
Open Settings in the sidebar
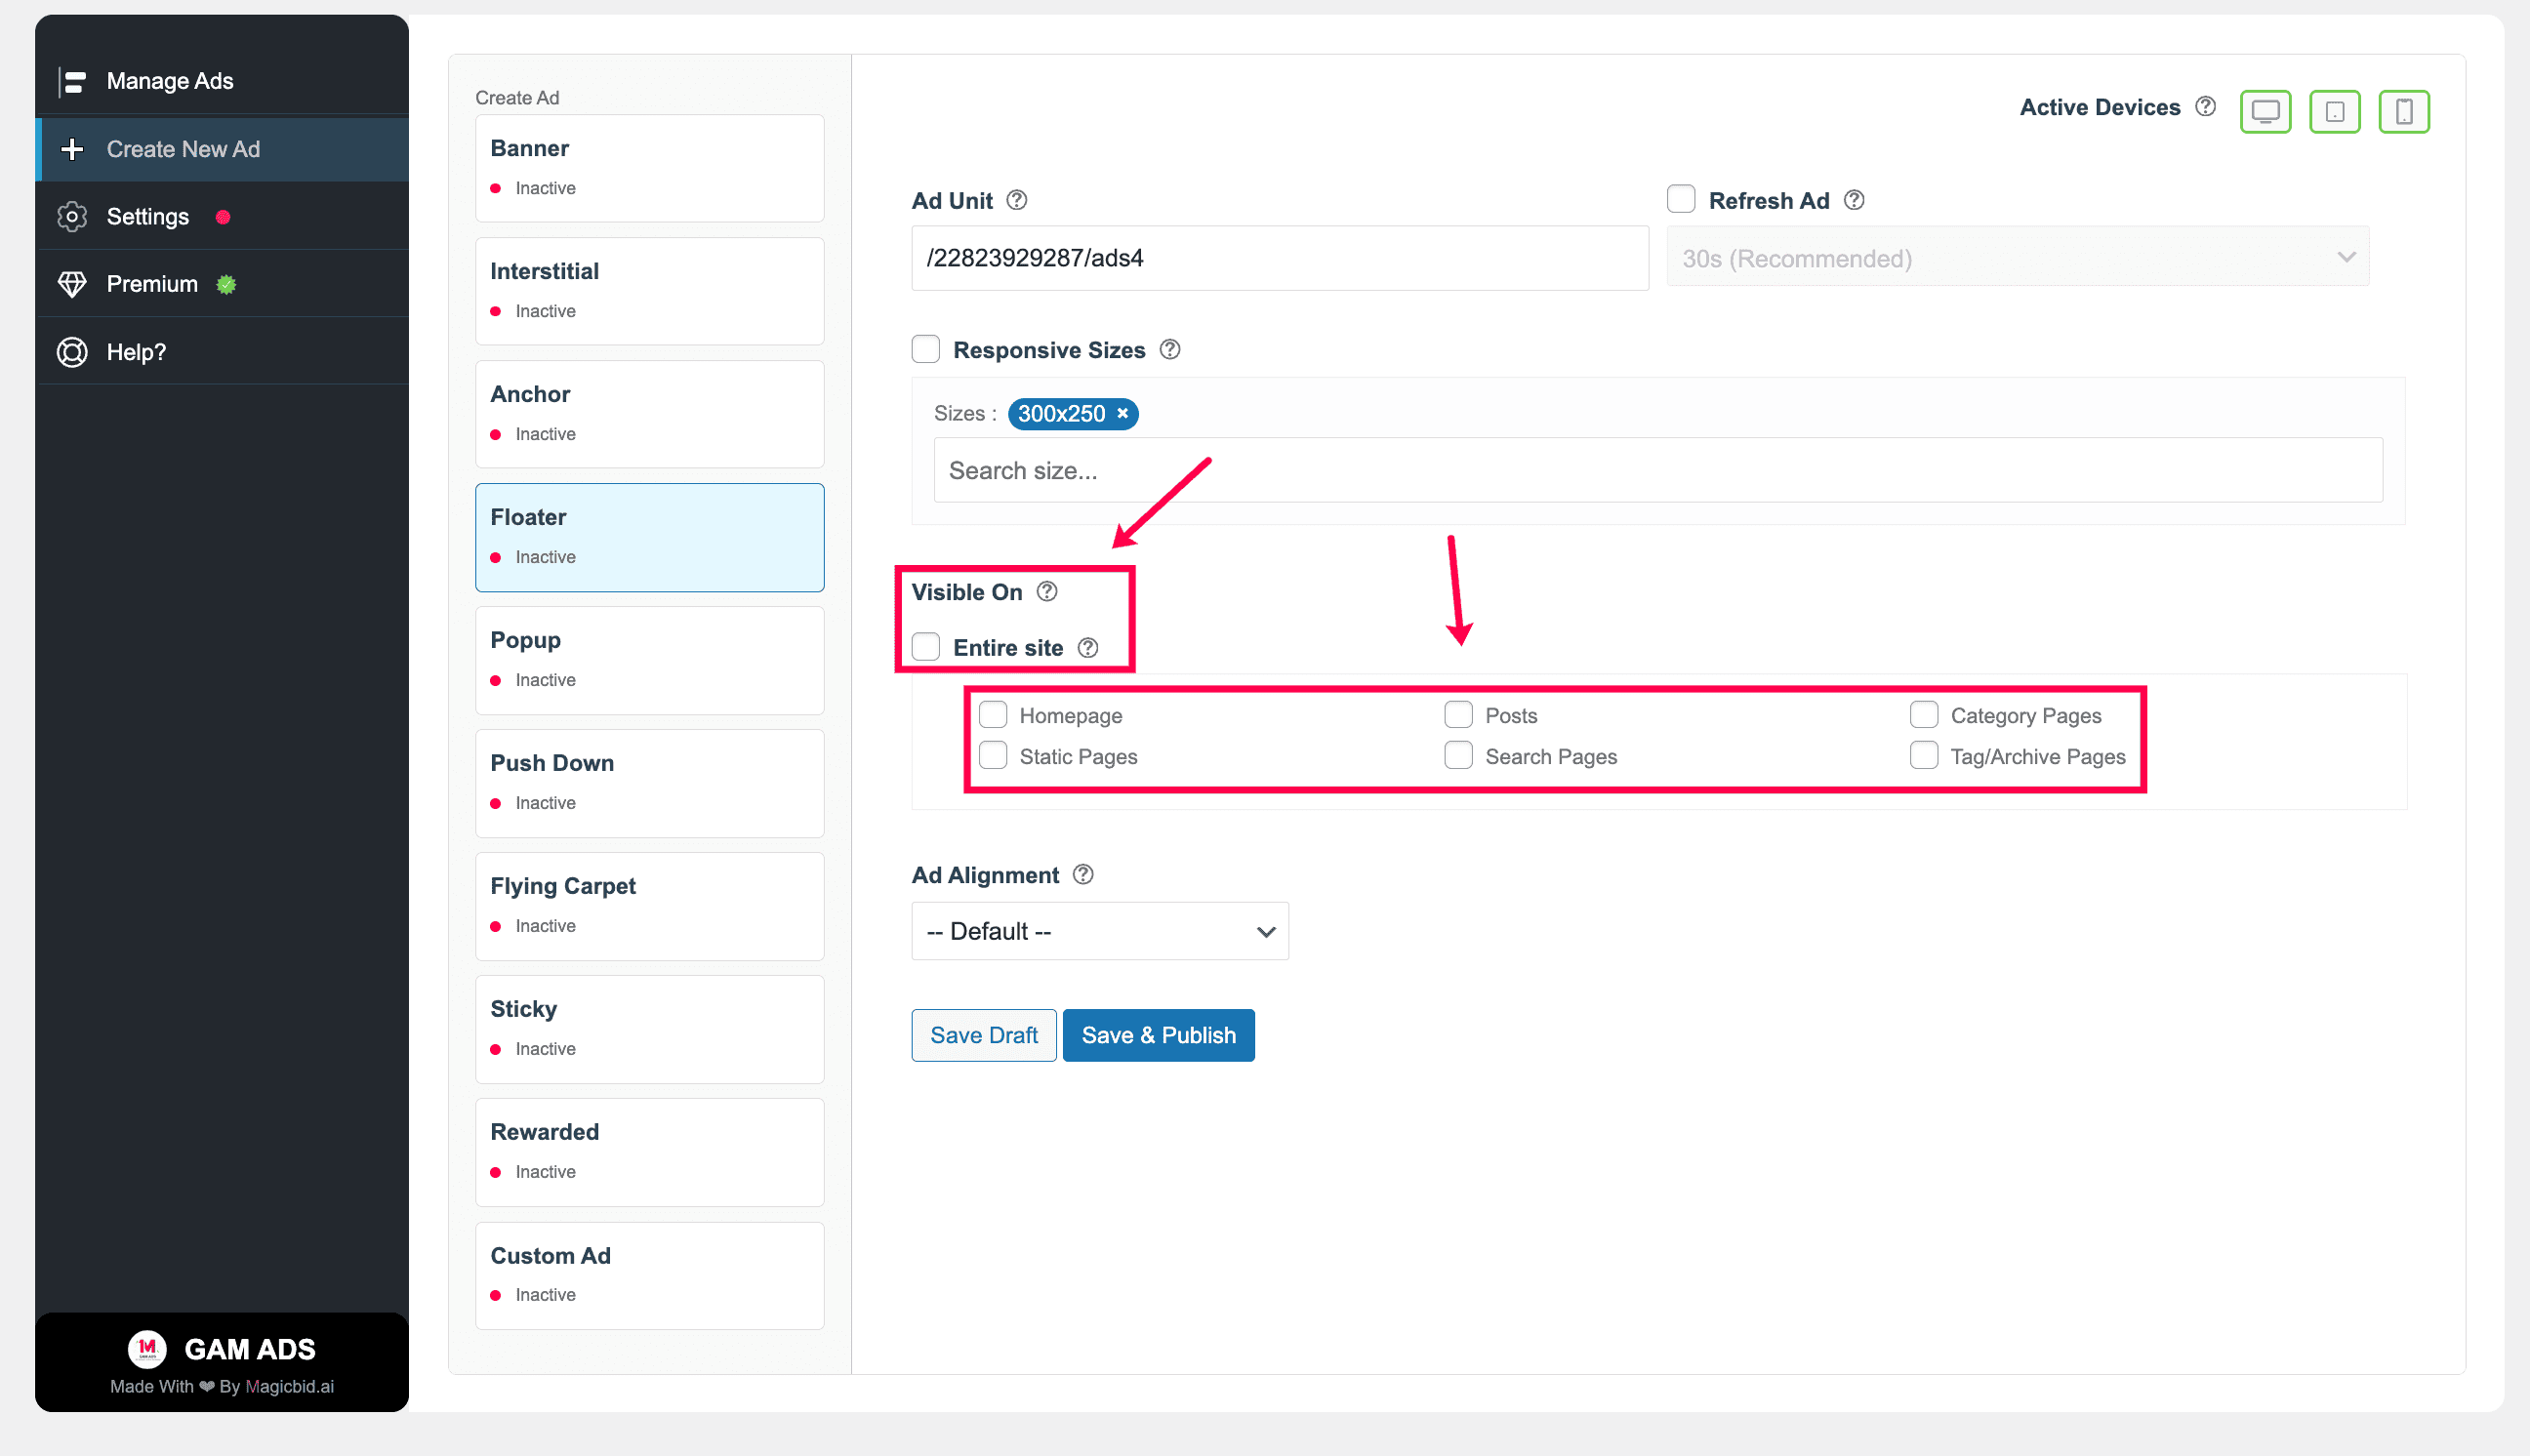(x=221, y=216)
